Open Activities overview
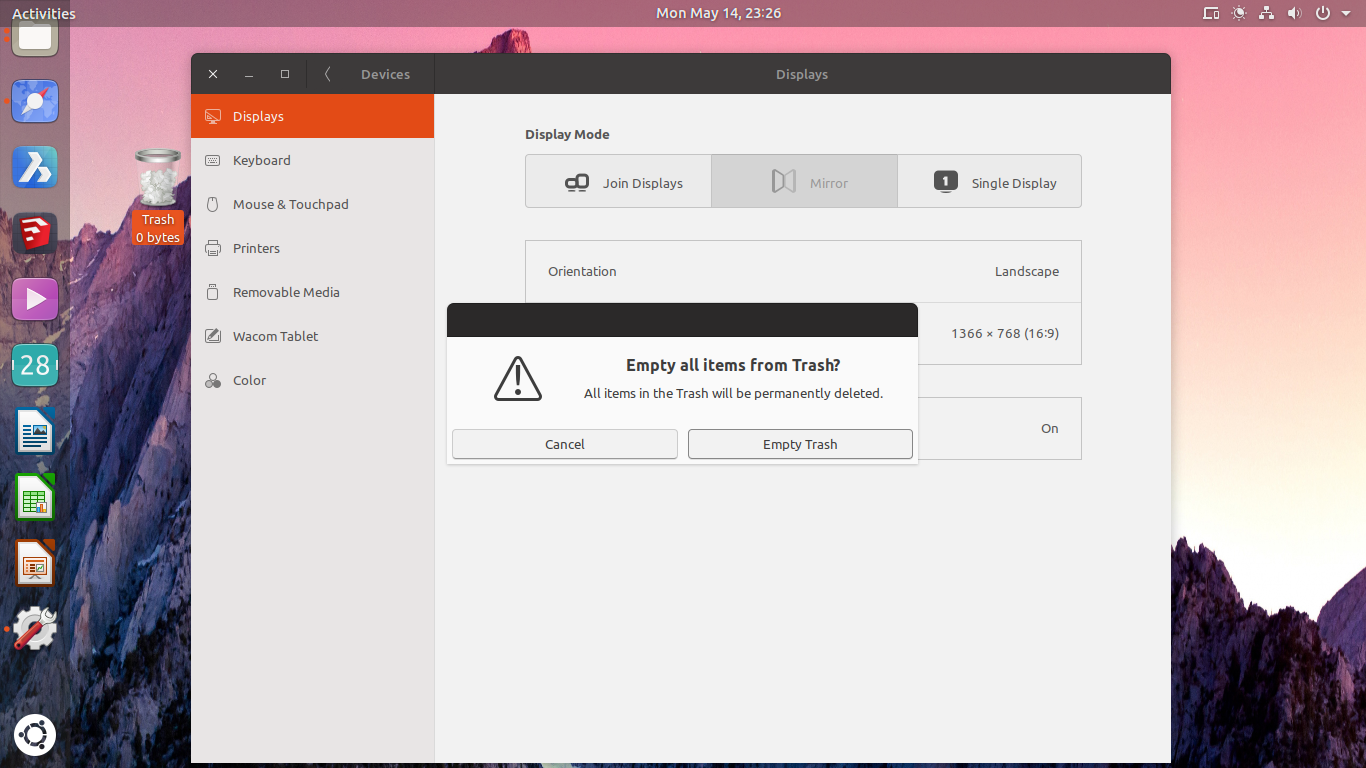This screenshot has width=1366, height=768. pyautogui.click(x=43, y=13)
